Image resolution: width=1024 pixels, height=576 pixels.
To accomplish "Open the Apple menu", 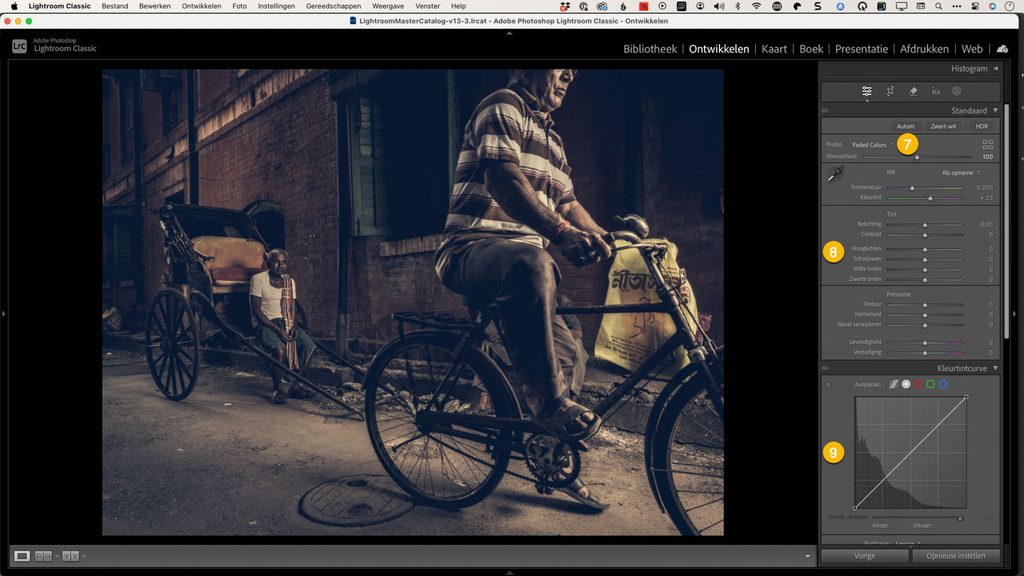I will click(14, 6).
